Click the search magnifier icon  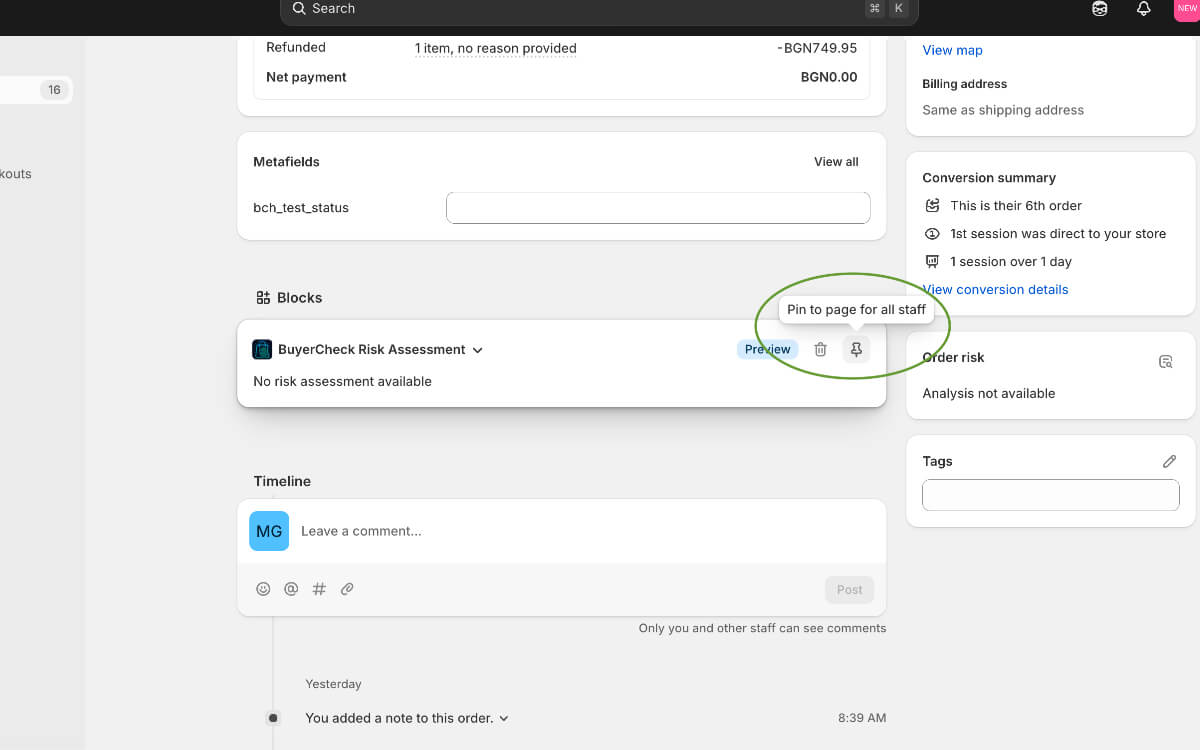pos(299,8)
